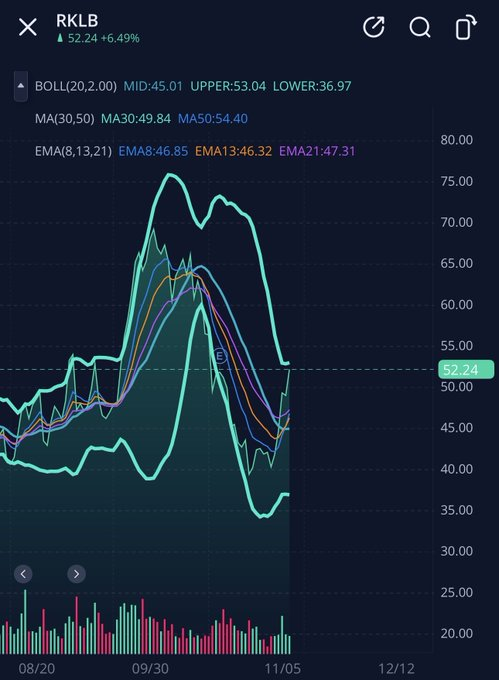Screen dimensions: 499x680
Task: Tap the MA30:49.84 value
Action: [x=136, y=118]
